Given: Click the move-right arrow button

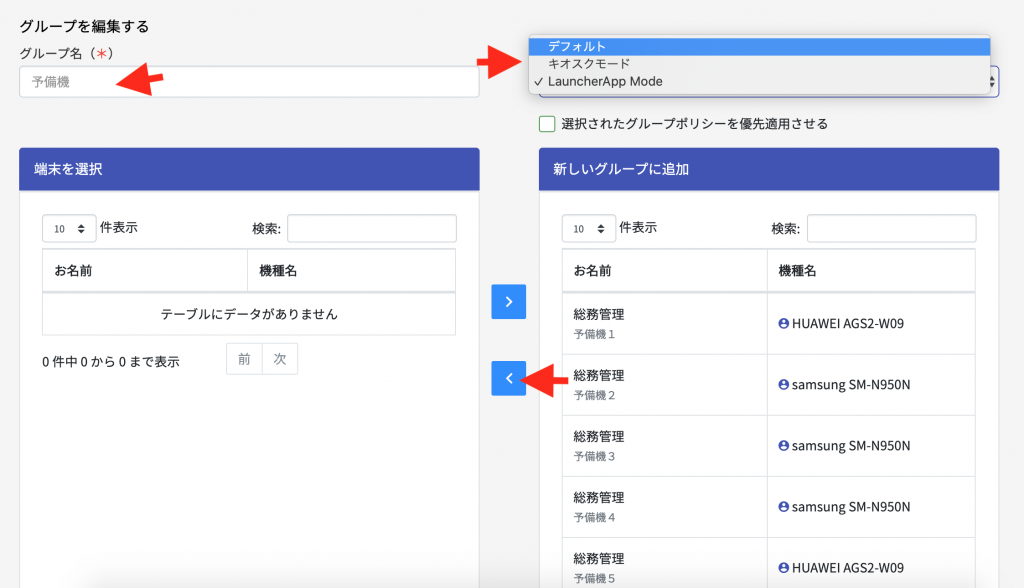Looking at the screenshot, I should [509, 302].
